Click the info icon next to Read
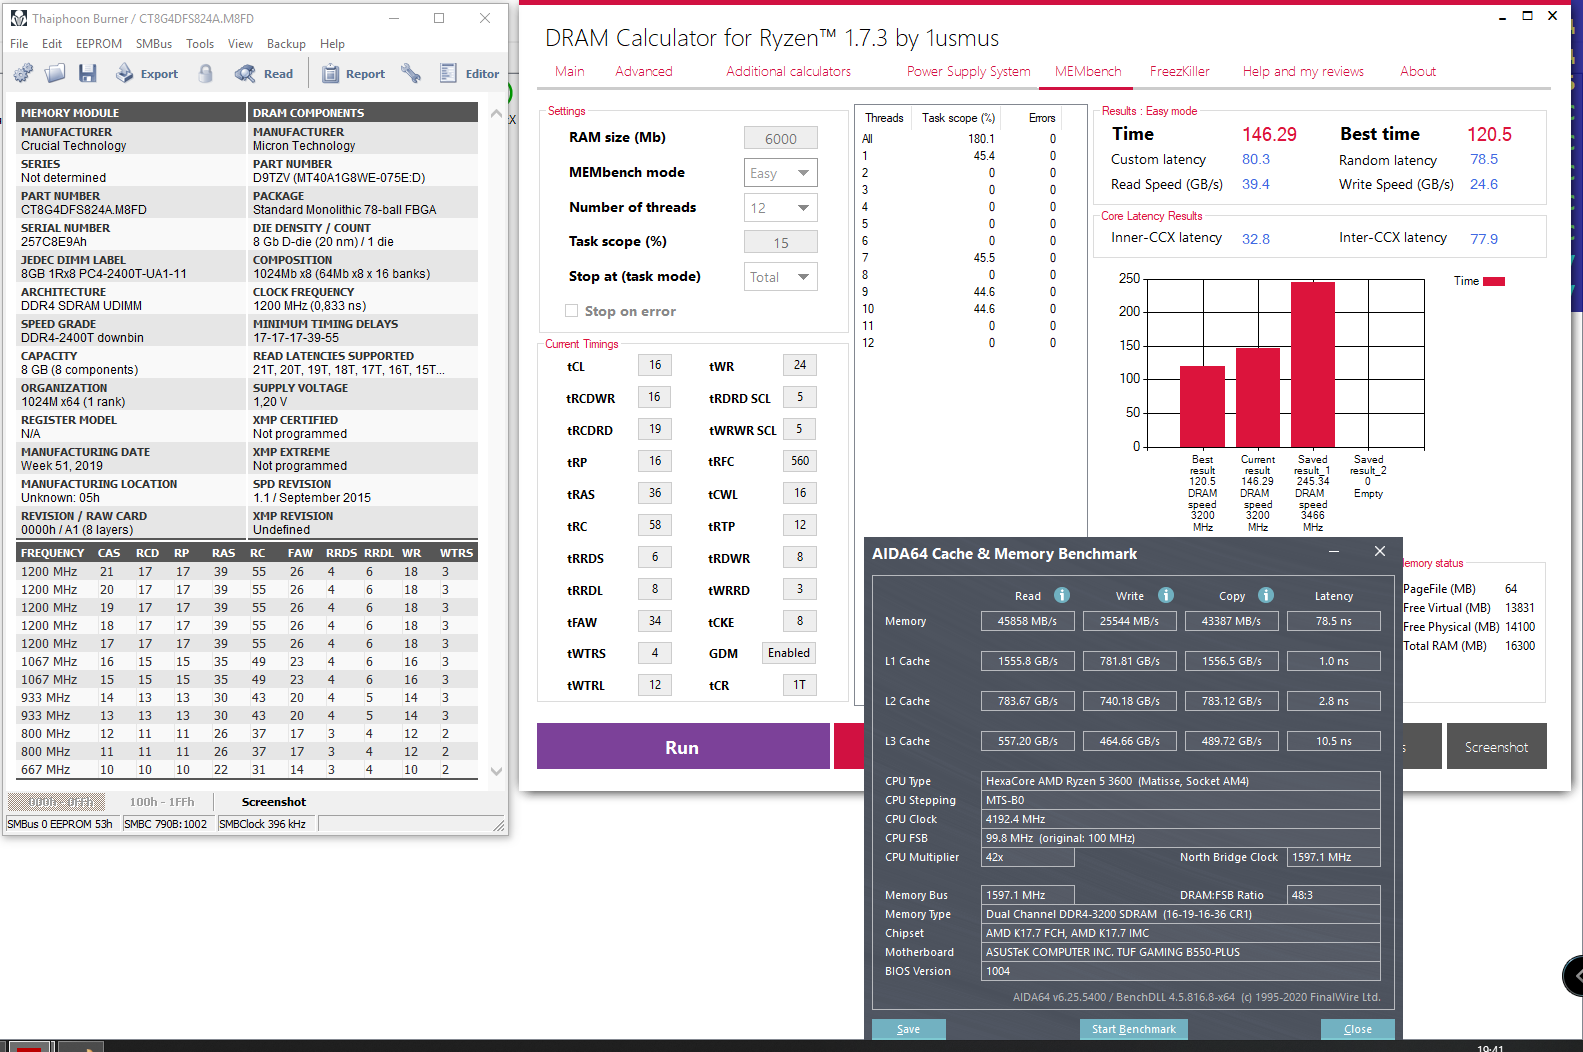The image size is (1583, 1052). coord(1062,595)
